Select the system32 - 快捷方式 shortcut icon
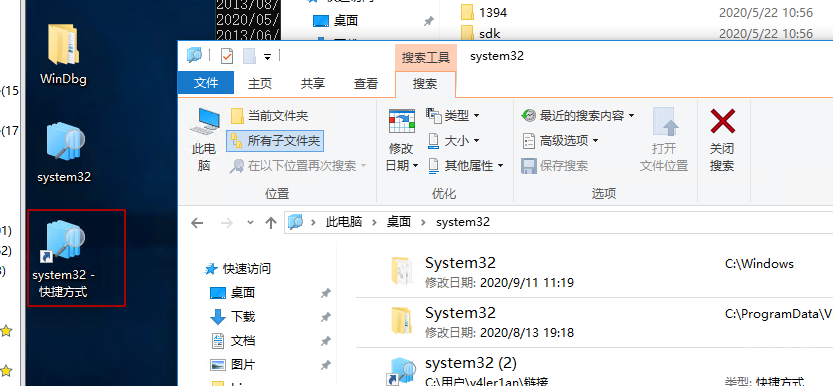 tap(64, 258)
